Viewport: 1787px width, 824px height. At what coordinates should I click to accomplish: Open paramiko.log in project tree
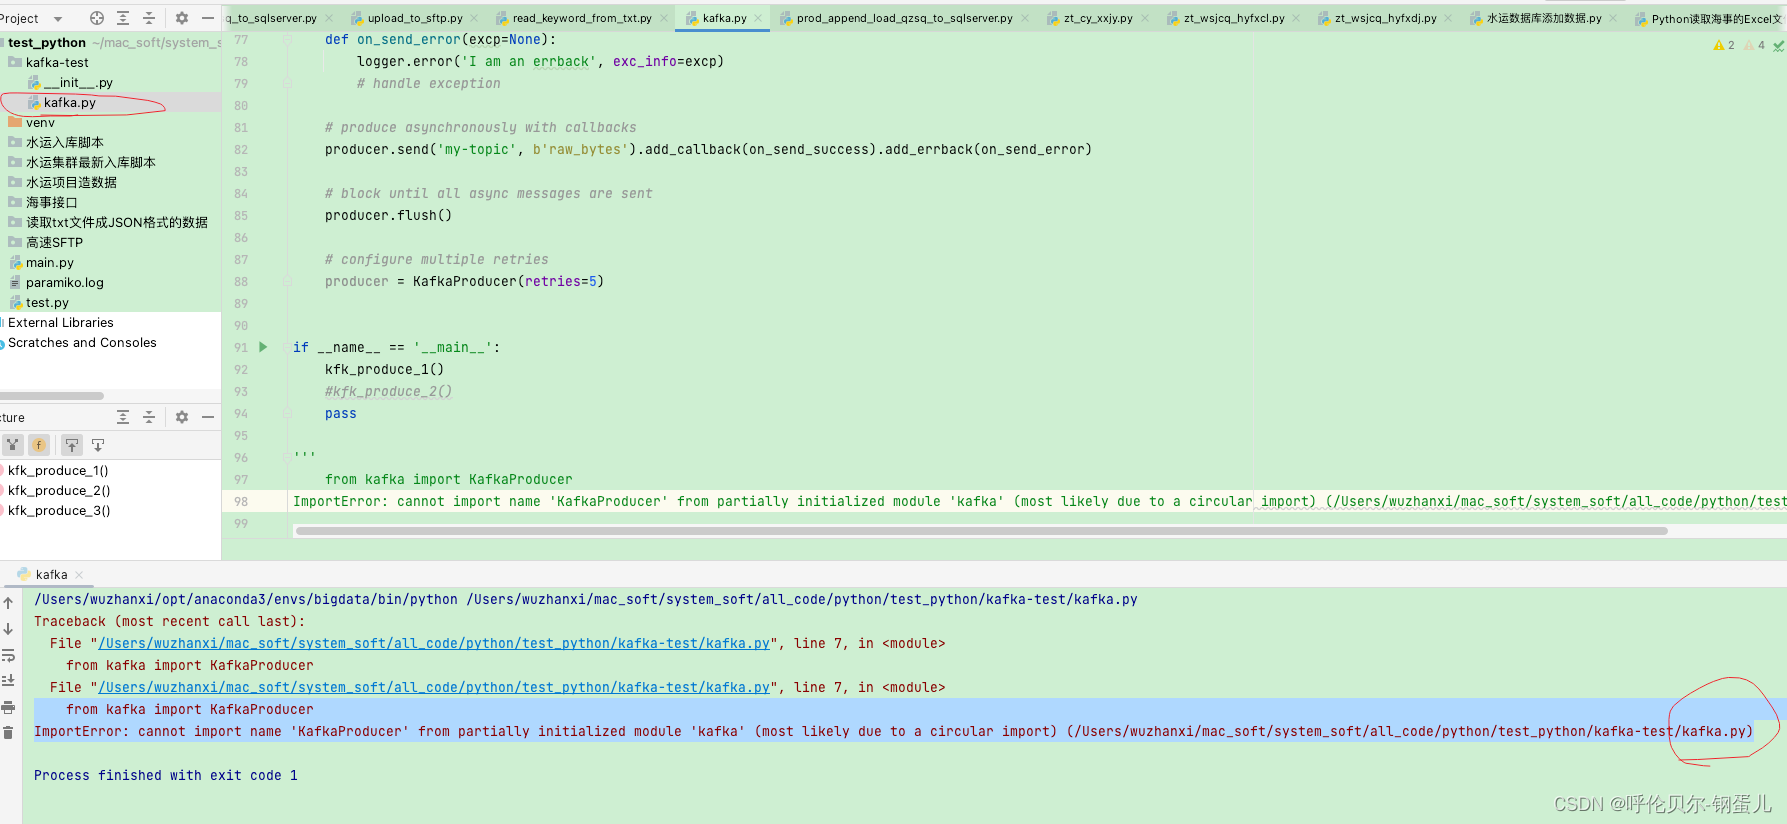[x=64, y=282]
